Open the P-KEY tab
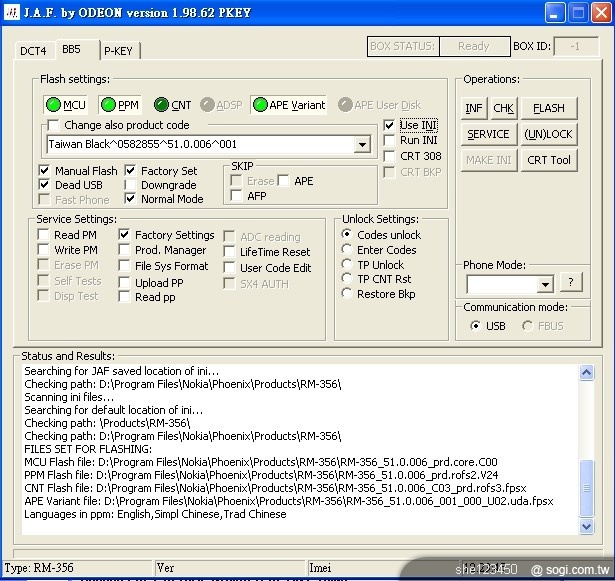 pos(118,51)
